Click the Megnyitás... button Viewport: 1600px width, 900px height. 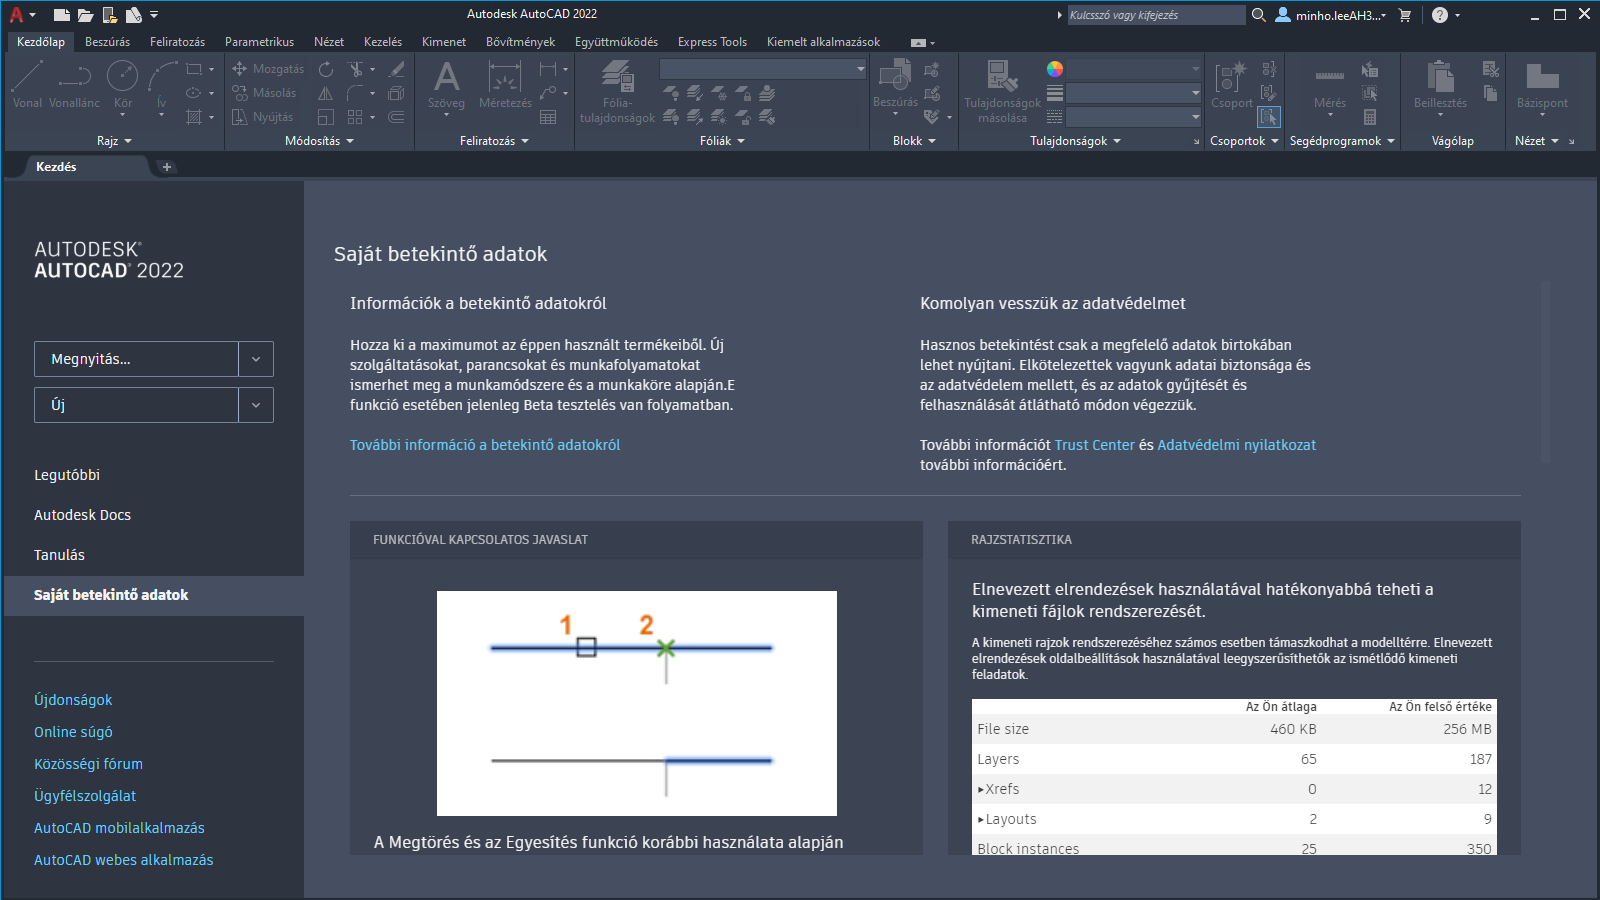click(137, 359)
